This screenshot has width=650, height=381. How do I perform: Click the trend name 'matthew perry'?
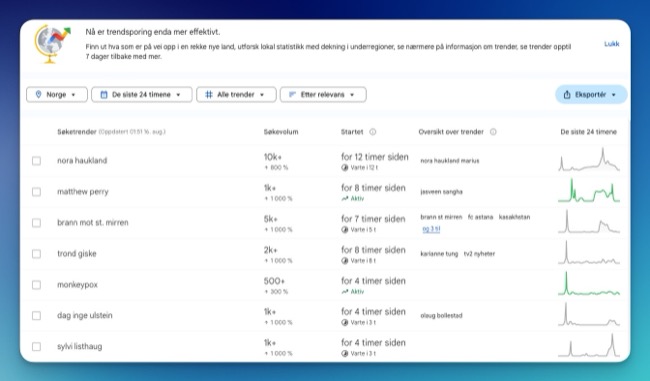coord(83,192)
